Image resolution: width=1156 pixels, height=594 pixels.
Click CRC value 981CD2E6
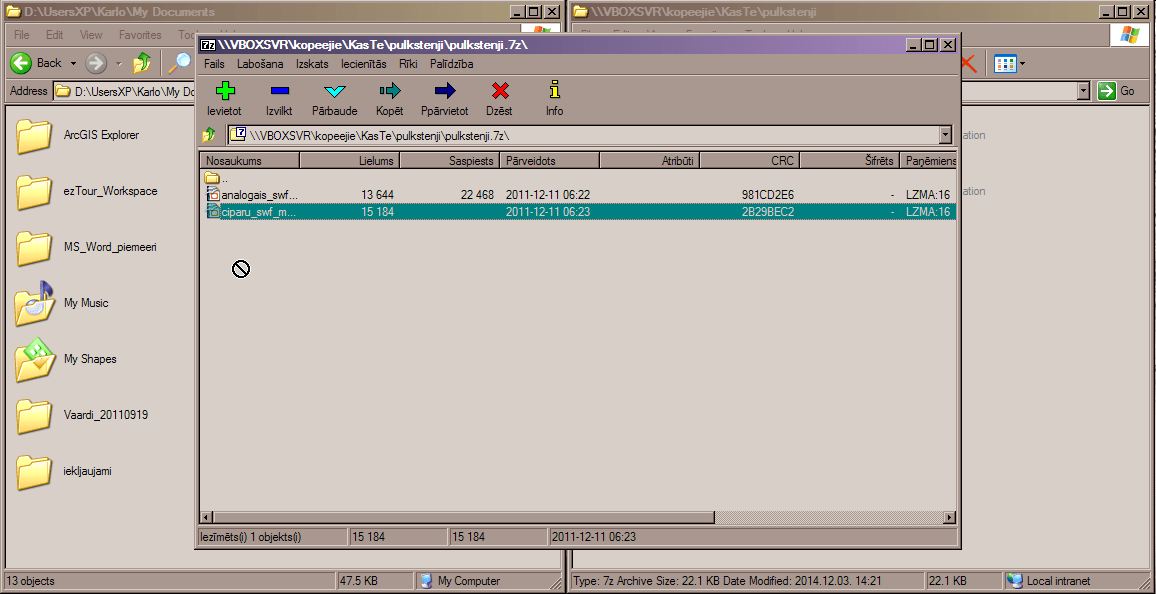767,195
